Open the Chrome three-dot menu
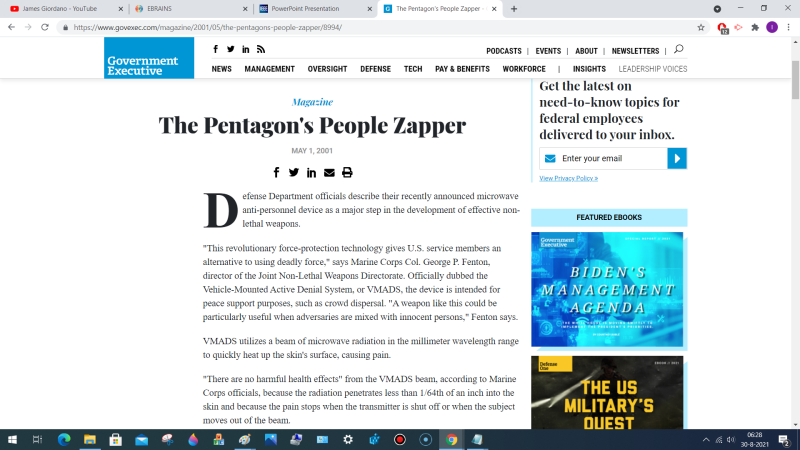 click(x=788, y=28)
